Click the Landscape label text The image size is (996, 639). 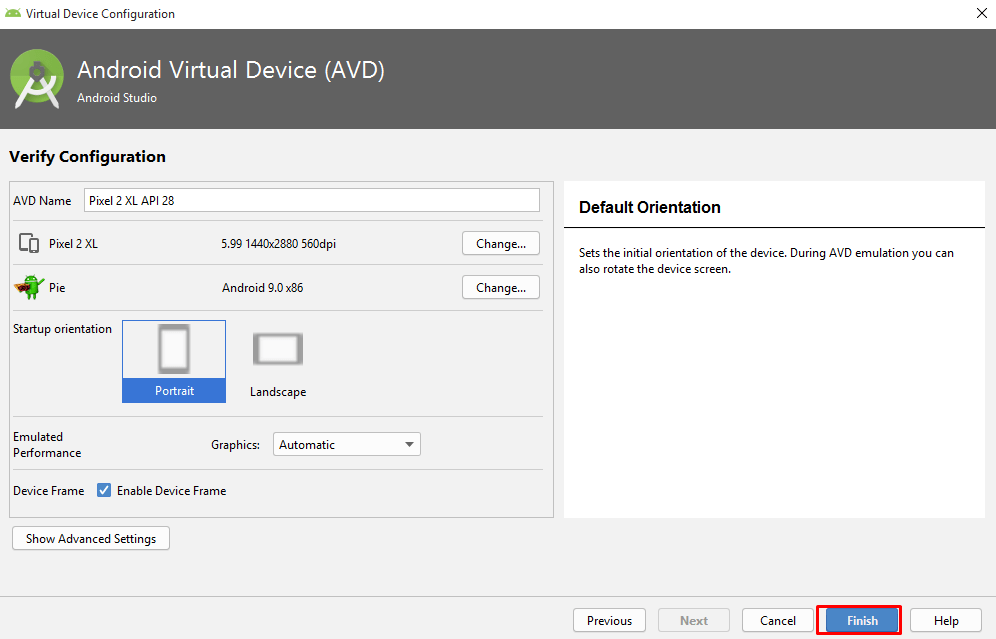click(278, 392)
